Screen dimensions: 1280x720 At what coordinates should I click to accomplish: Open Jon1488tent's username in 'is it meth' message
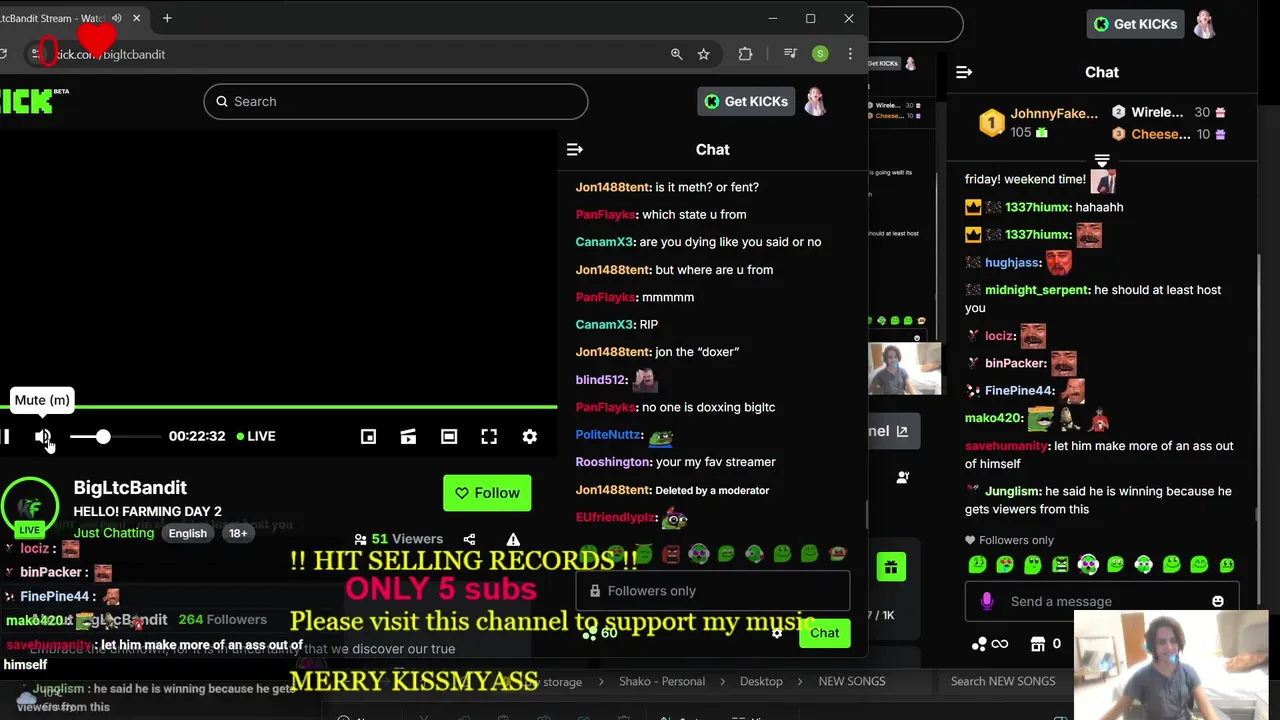click(x=613, y=187)
